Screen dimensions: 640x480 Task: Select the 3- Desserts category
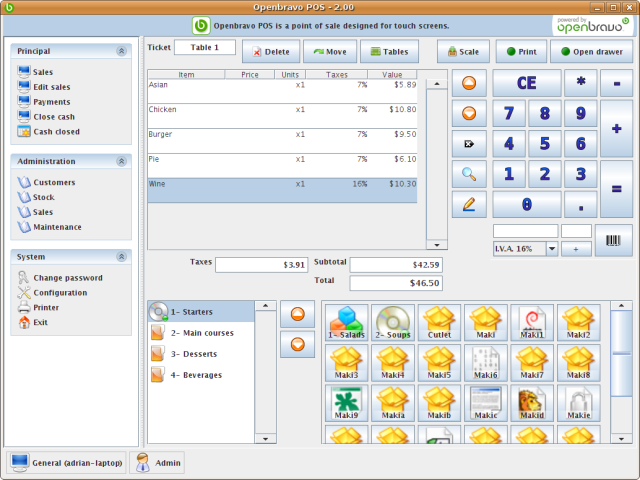pyautogui.click(x=201, y=354)
